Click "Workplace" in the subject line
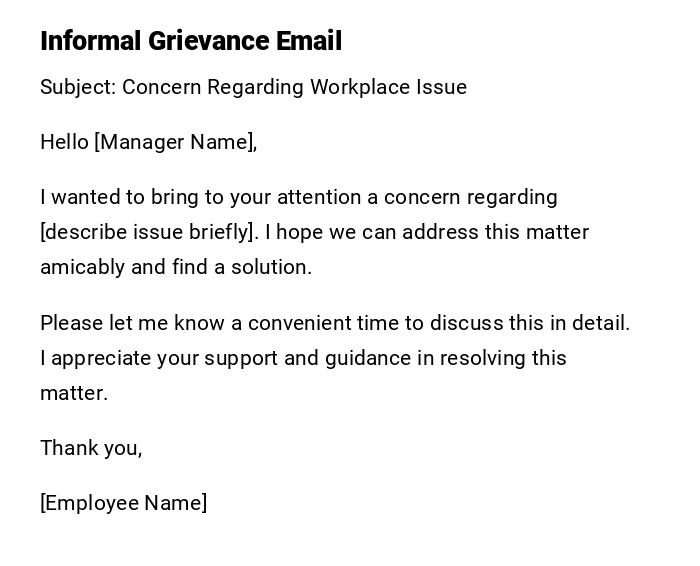Viewport: 700px width, 566px height. click(354, 87)
